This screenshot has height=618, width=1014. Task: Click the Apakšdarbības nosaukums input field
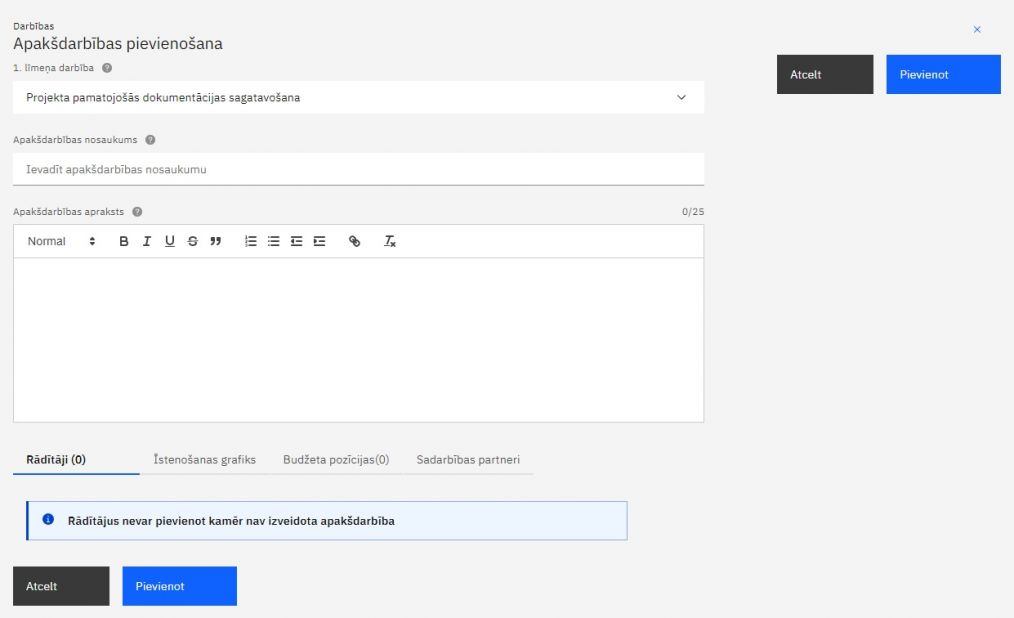(358, 170)
